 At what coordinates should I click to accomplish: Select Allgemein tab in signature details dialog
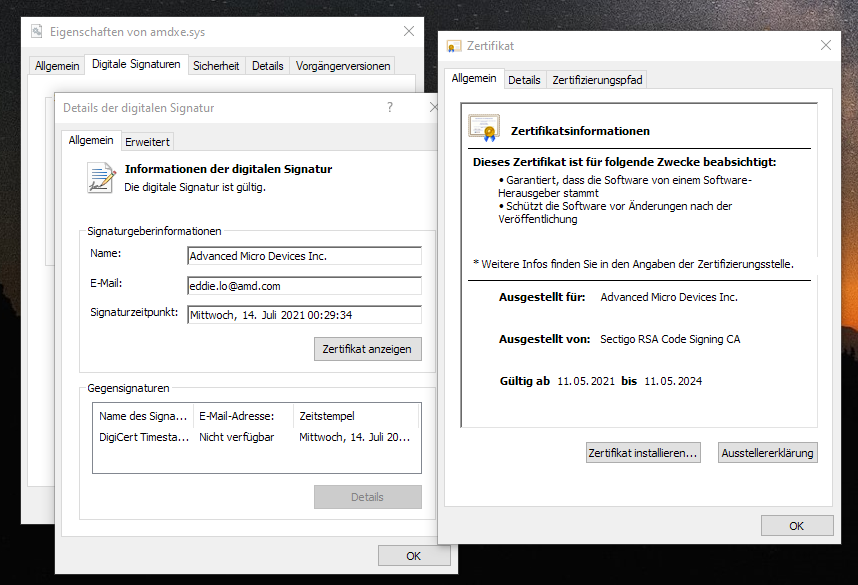pyautogui.click(x=91, y=140)
